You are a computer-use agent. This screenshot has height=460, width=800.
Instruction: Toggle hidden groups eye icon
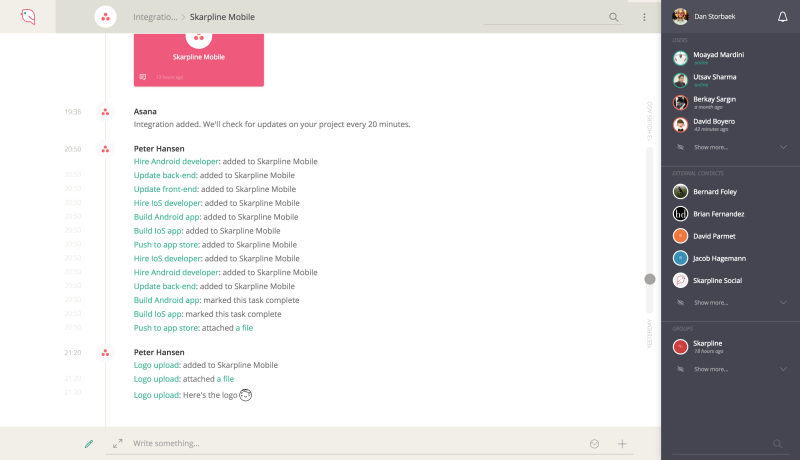680,369
